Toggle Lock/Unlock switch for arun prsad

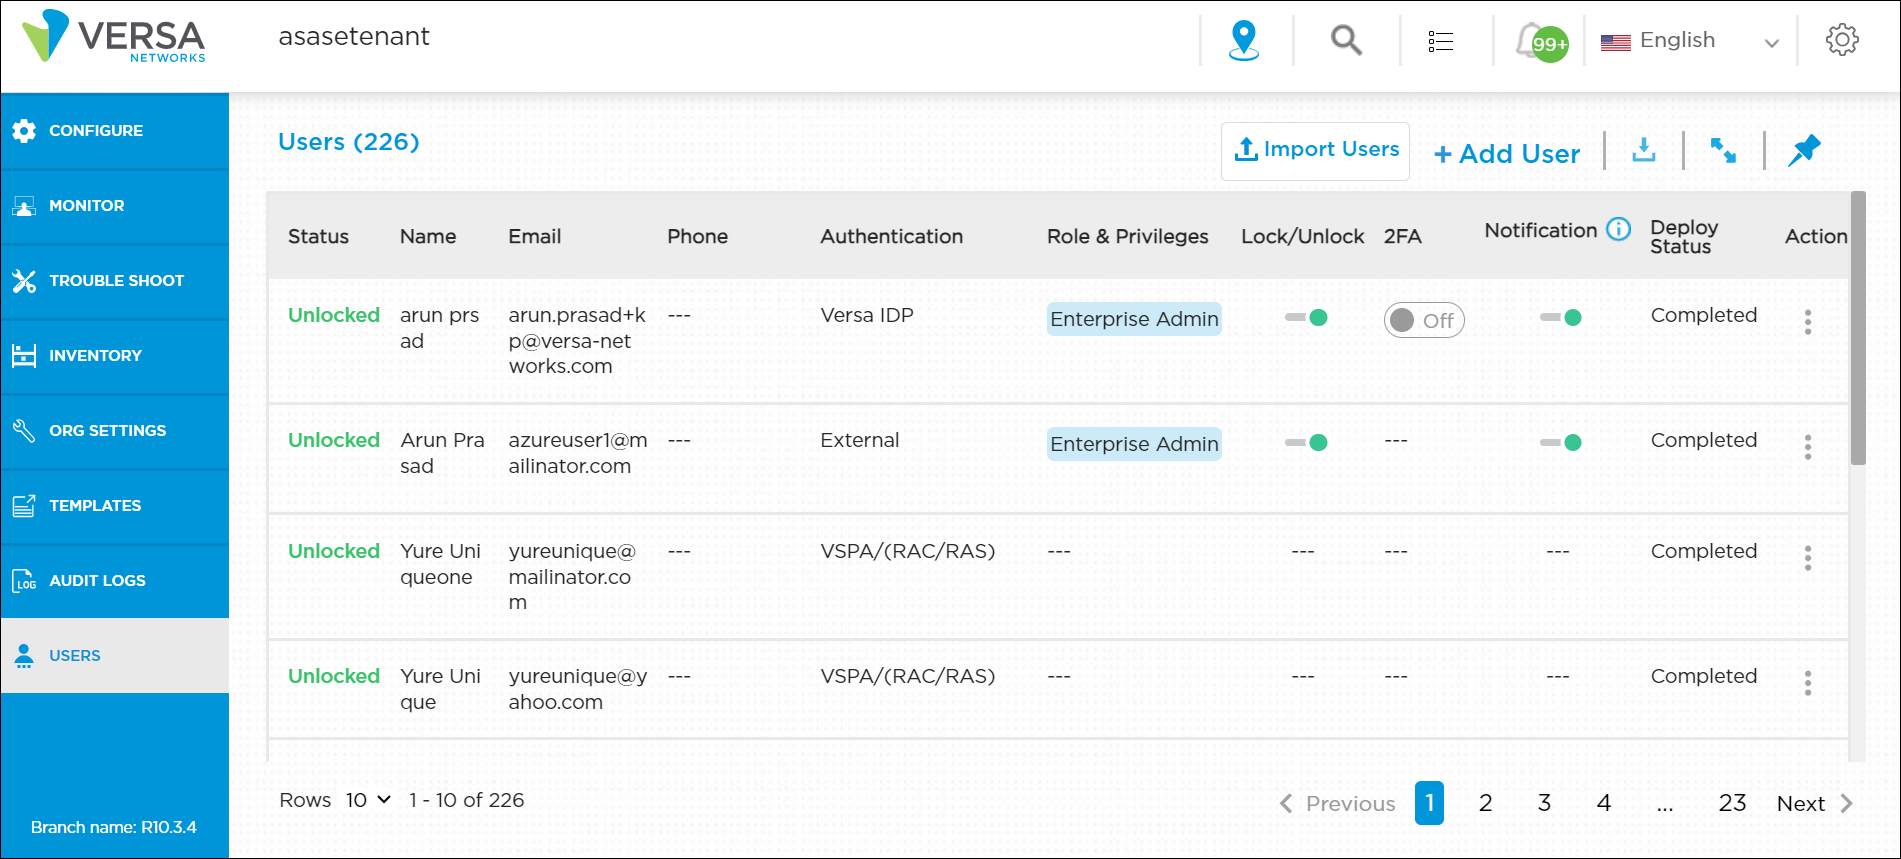[x=1306, y=318]
